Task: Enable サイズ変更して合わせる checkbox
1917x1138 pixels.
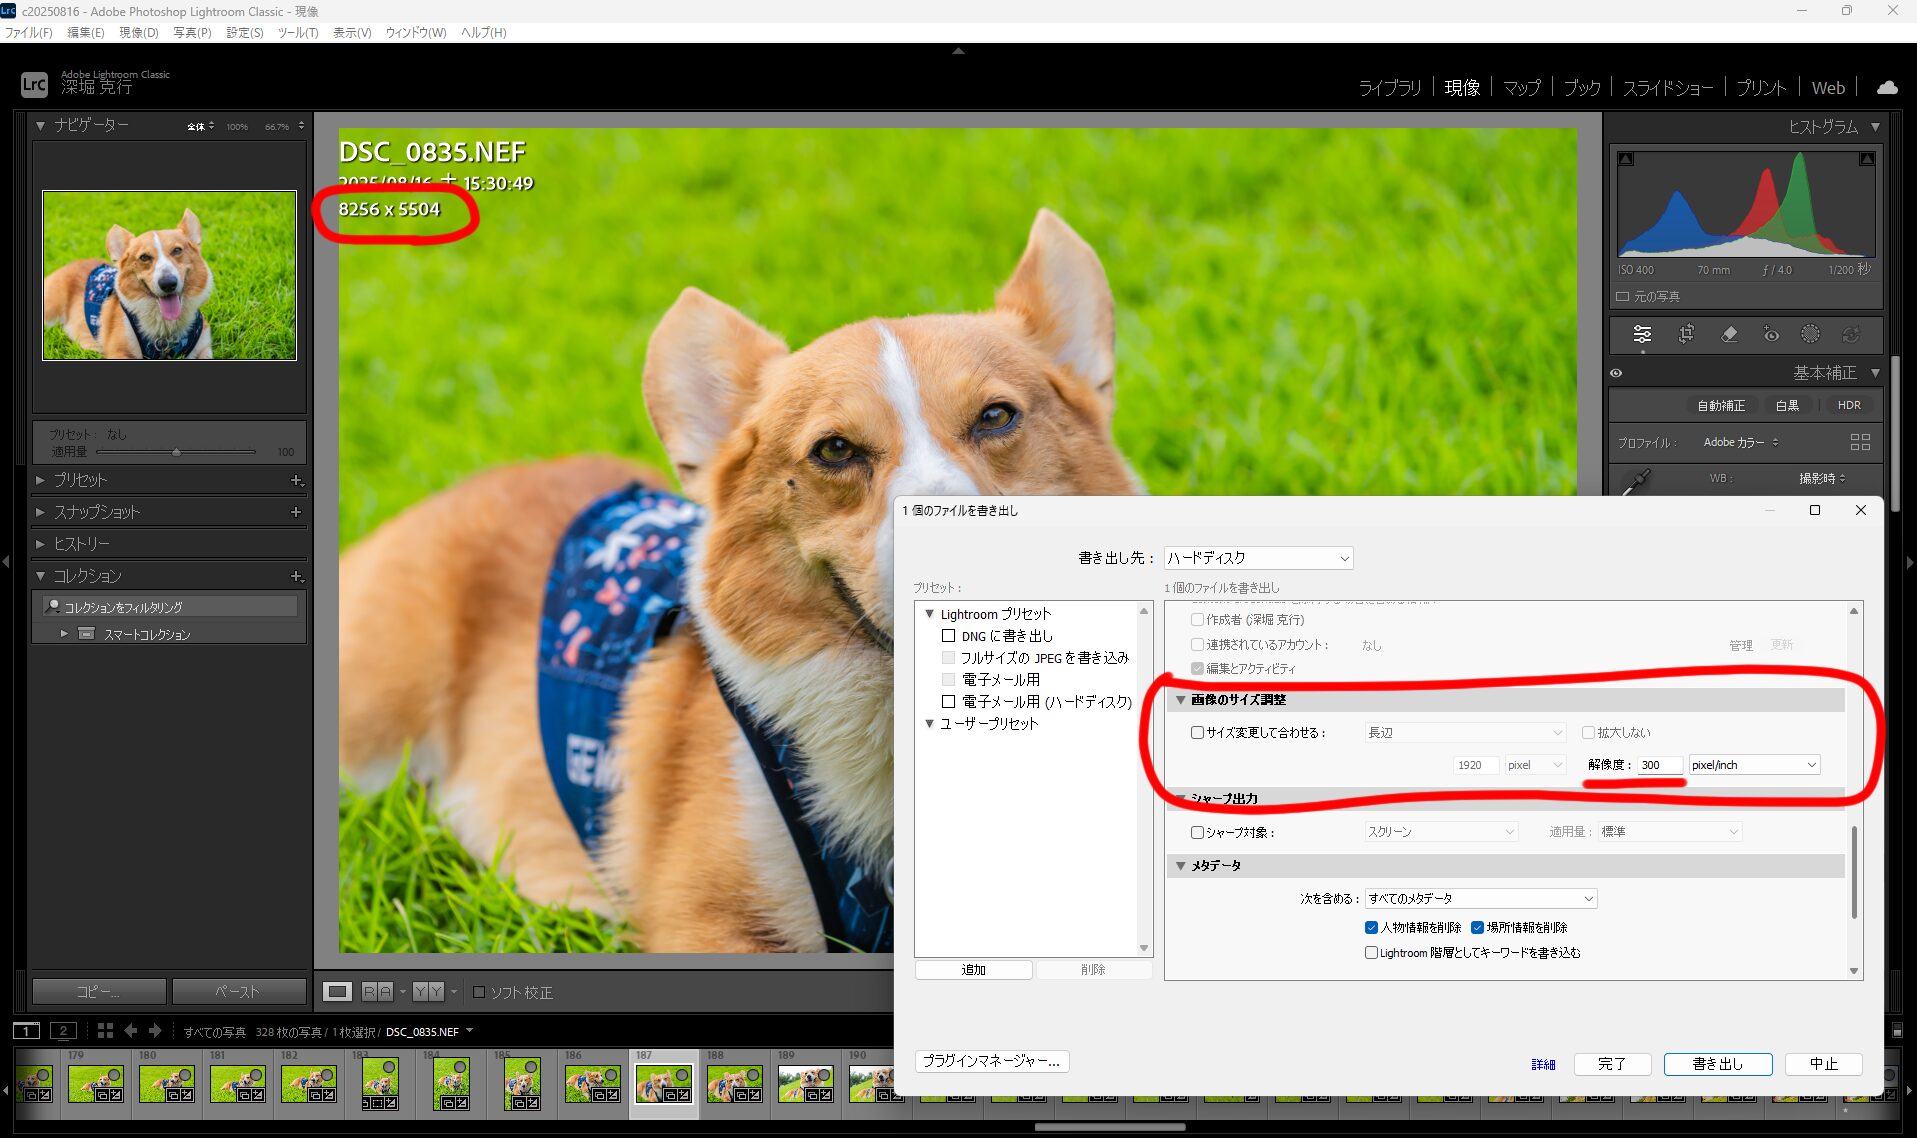Action: click(x=1197, y=733)
